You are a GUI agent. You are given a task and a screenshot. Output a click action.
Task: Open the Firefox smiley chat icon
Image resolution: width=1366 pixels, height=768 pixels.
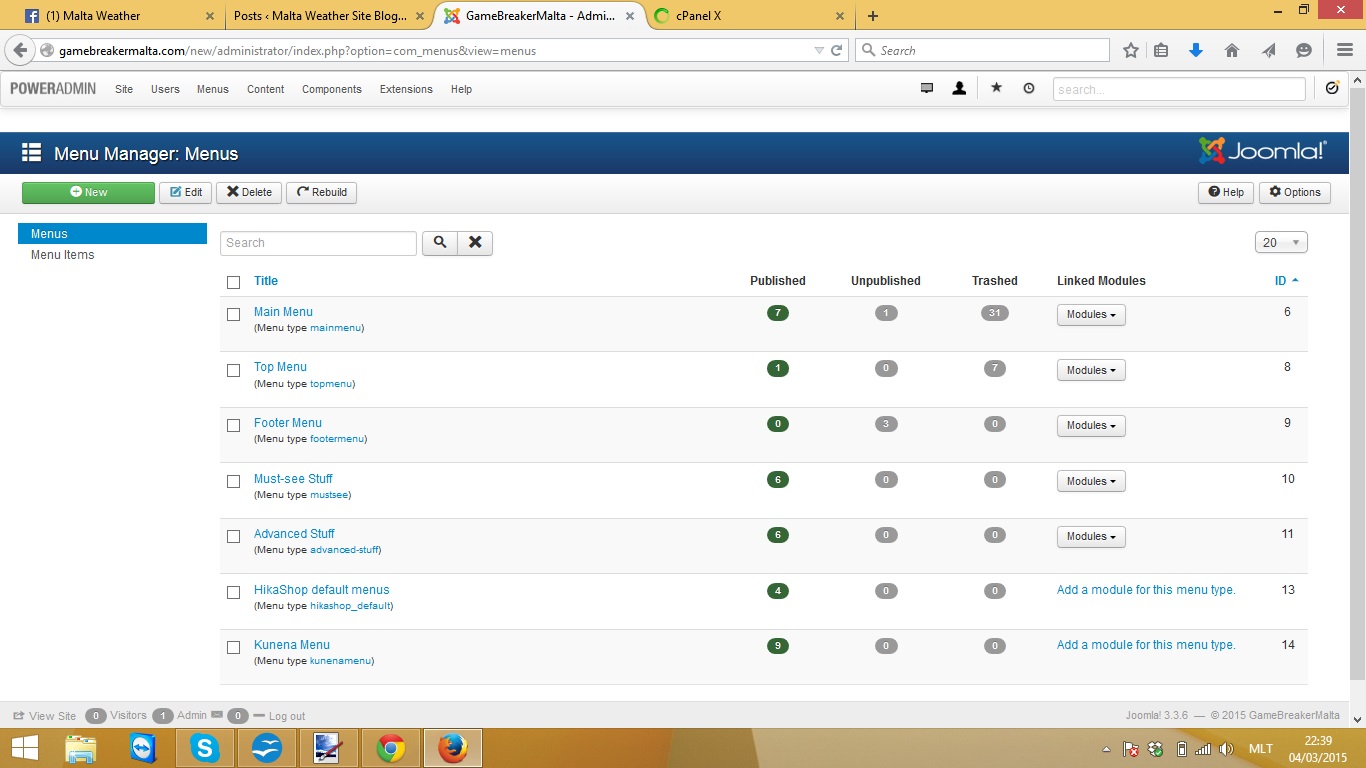[x=1304, y=50]
